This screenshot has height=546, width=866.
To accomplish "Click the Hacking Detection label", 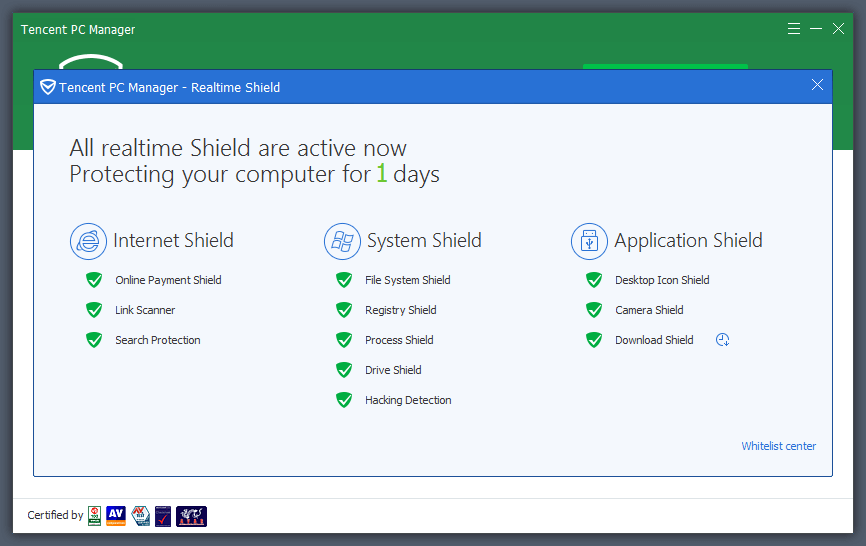I will coord(408,400).
